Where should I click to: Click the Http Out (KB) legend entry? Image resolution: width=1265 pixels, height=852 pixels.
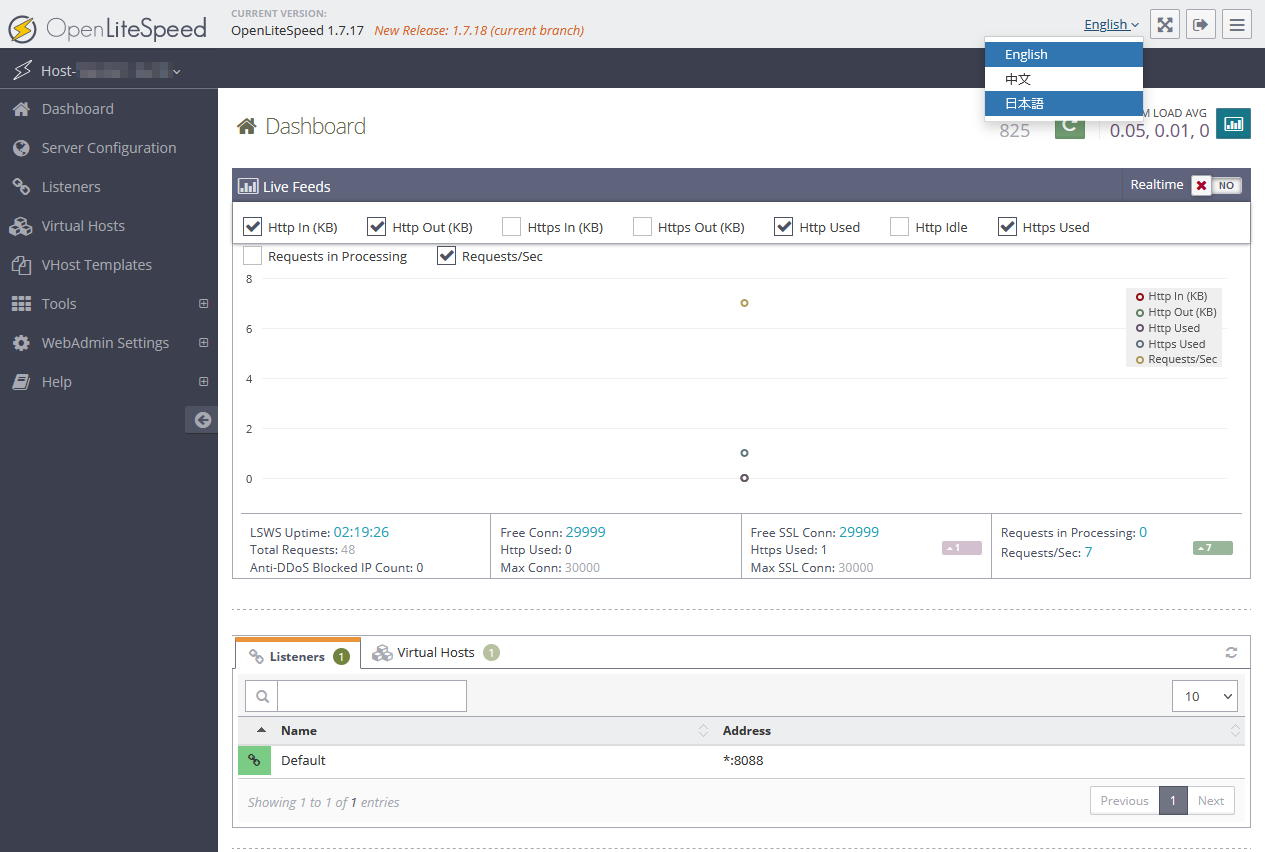coord(1176,312)
